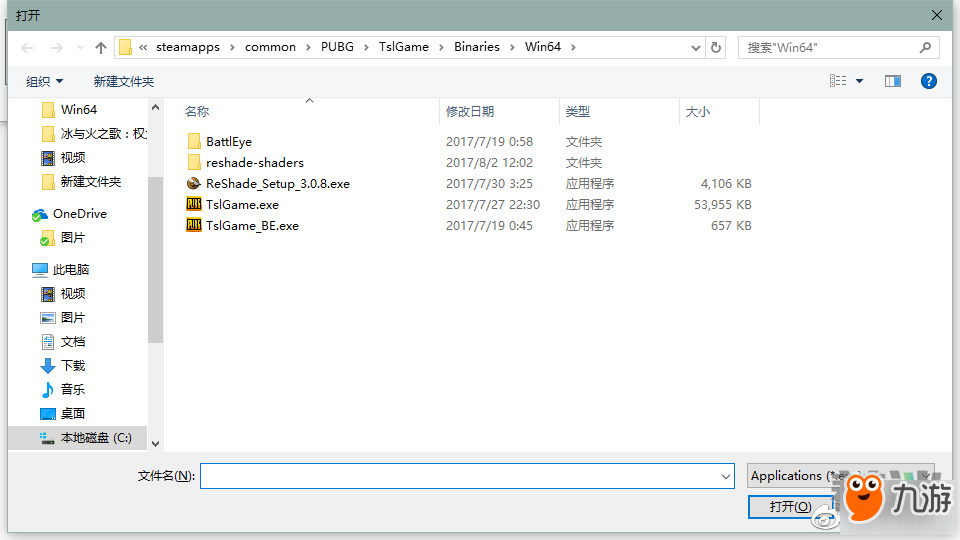
Task: Toggle the preview pane icon
Action: (893, 81)
